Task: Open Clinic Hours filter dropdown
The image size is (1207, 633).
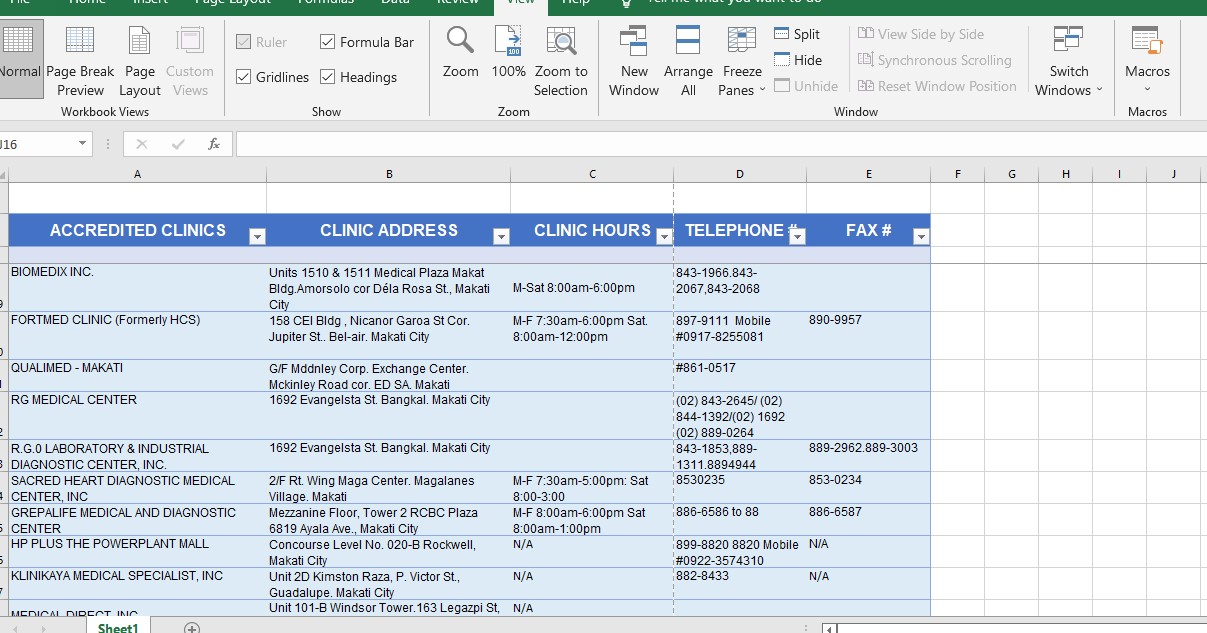Action: click(664, 237)
